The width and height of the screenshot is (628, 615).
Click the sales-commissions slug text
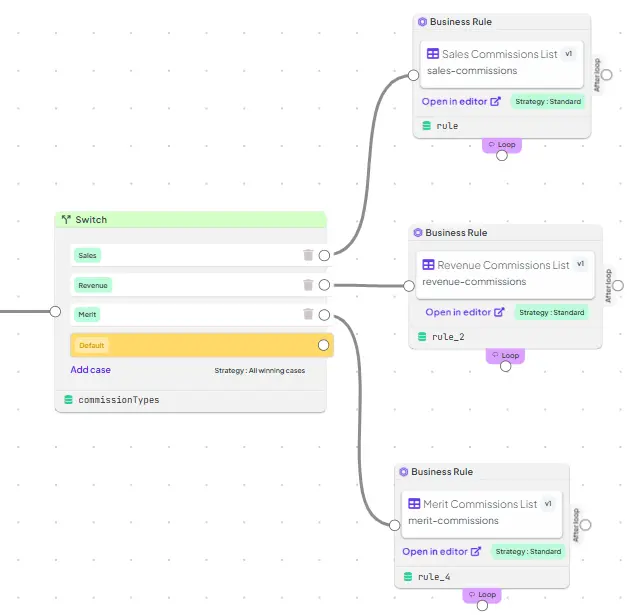coord(472,71)
